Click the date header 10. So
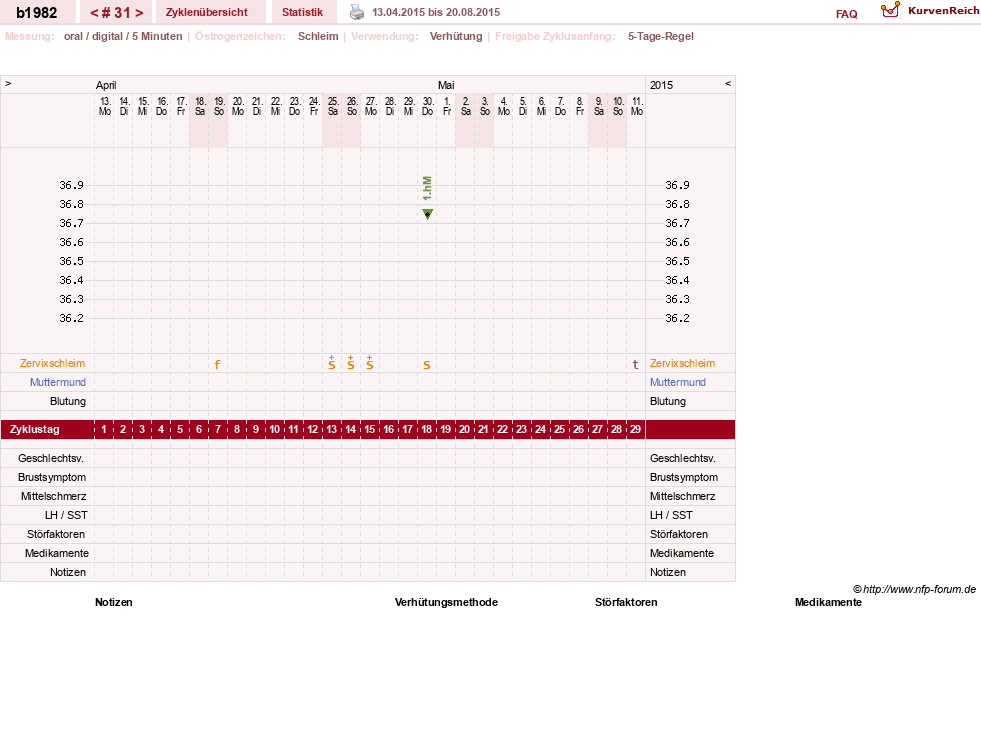The image size is (981, 741). tap(618, 106)
